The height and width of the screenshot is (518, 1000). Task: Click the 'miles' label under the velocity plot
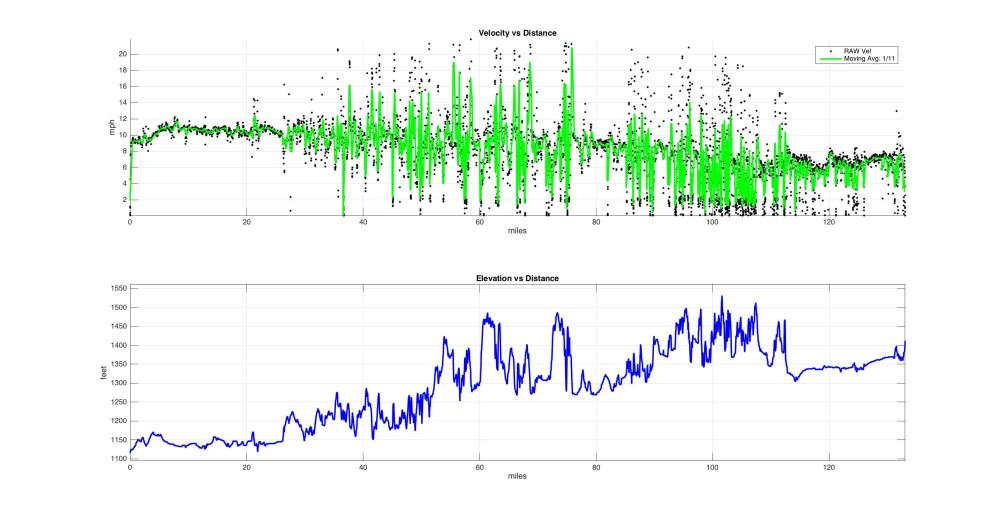click(x=517, y=233)
